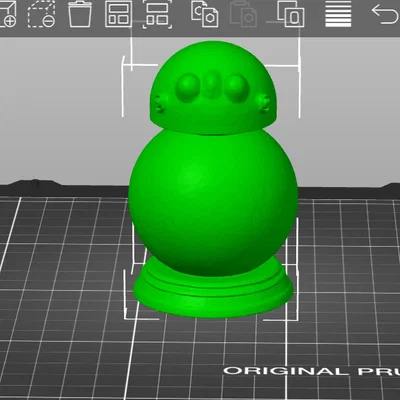Click the greyed-out Paste icon
Screen dimensions: 400x400
[x=244, y=14]
